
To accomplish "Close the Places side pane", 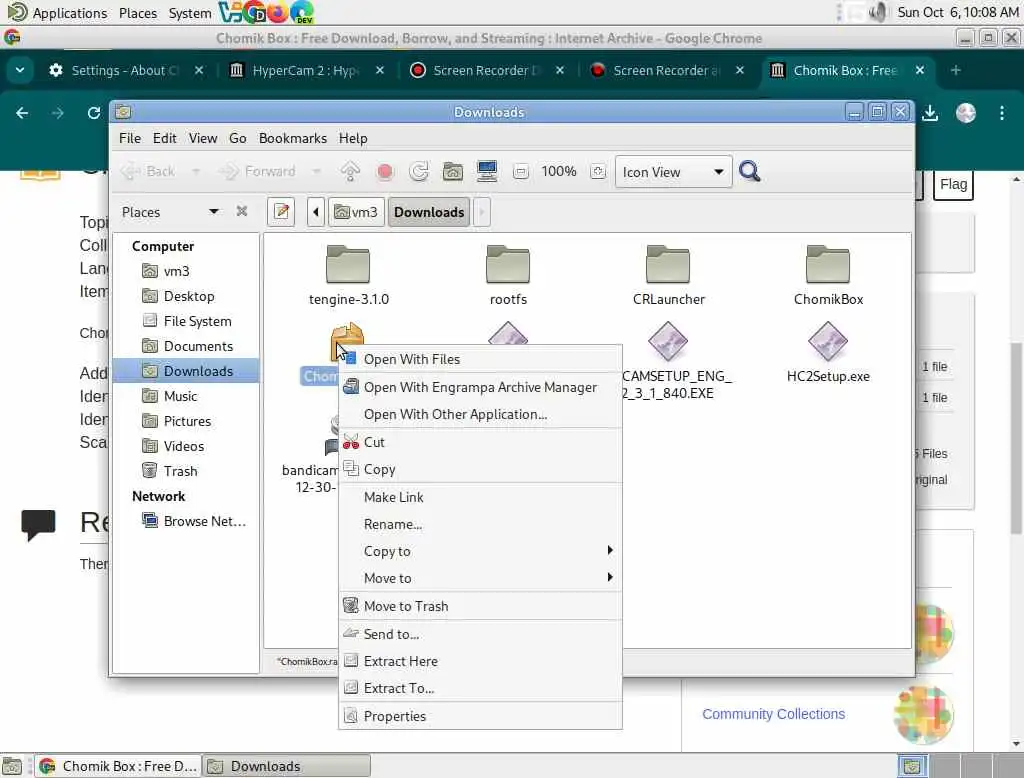I will pyautogui.click(x=242, y=211).
